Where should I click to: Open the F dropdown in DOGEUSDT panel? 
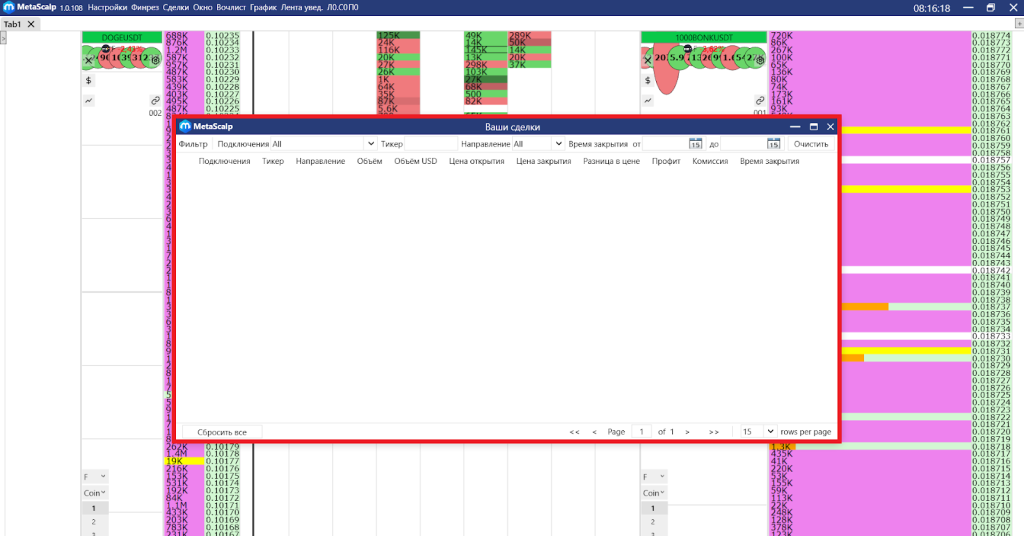coord(94,477)
